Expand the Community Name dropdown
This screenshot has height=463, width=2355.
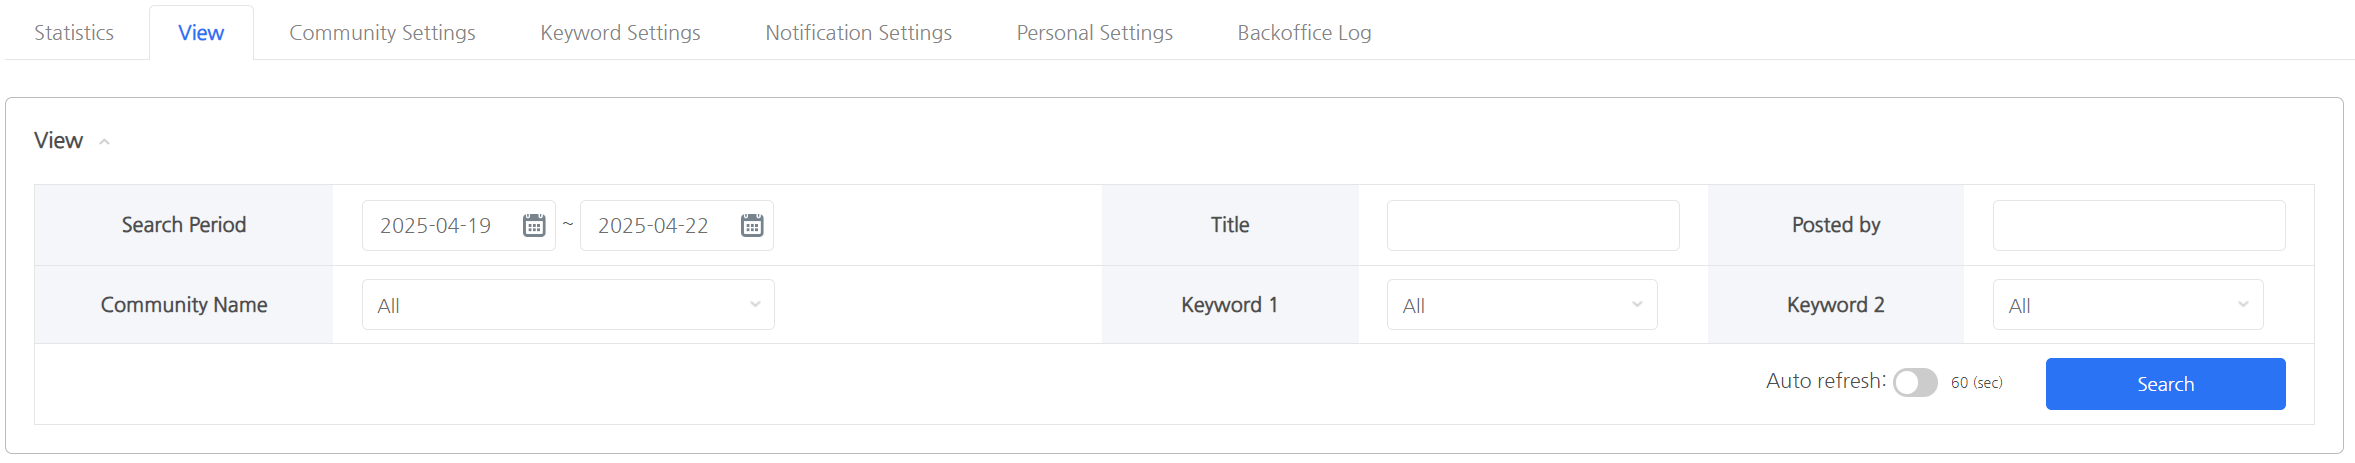tap(568, 305)
